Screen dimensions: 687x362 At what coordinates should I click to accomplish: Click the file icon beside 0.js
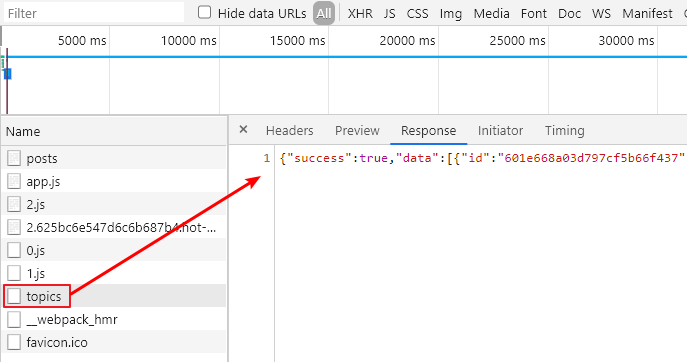pyautogui.click(x=14, y=250)
